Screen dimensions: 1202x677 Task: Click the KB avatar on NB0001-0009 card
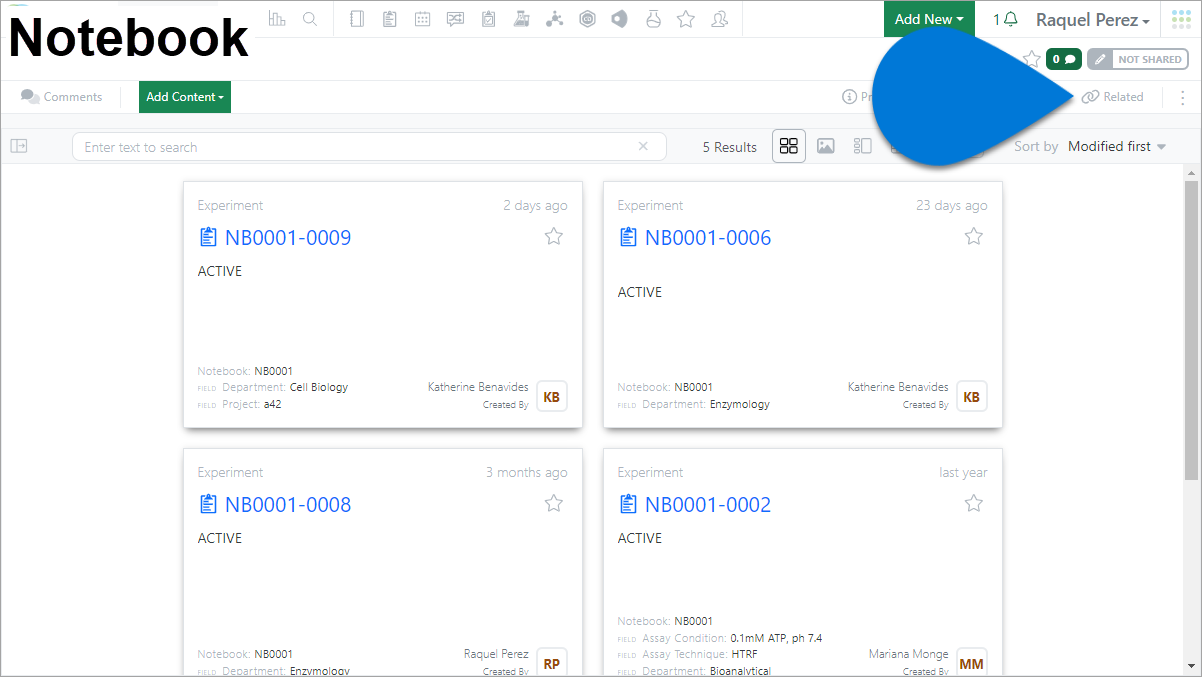(x=552, y=396)
